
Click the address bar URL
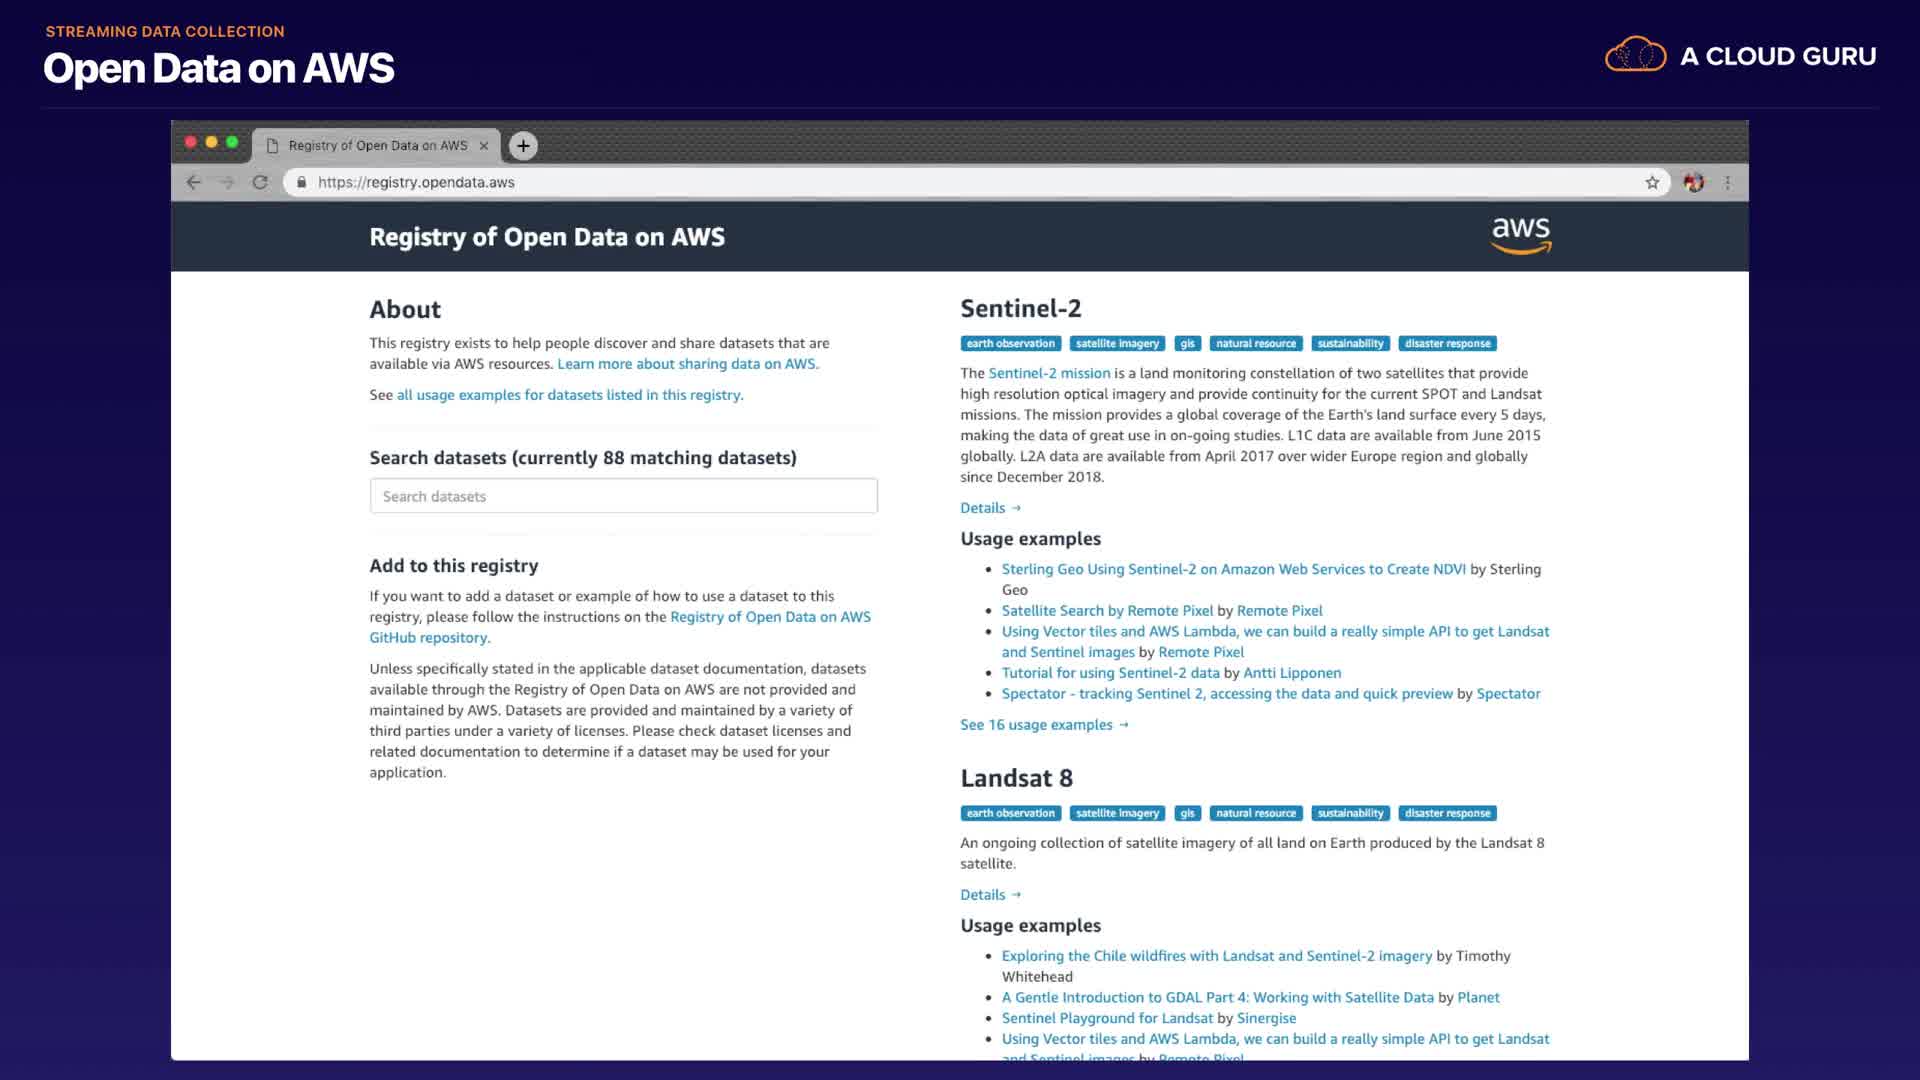[416, 182]
